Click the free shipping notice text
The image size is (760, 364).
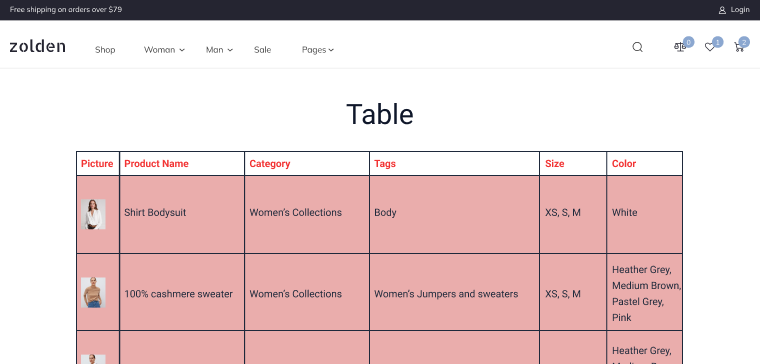(x=66, y=9)
